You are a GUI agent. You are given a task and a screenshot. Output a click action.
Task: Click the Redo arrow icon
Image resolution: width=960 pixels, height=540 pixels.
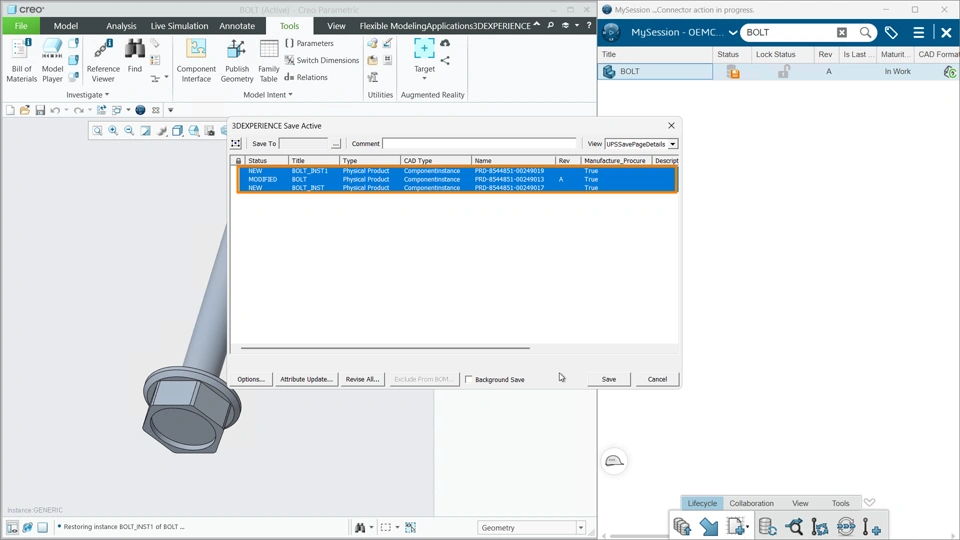[x=78, y=110]
